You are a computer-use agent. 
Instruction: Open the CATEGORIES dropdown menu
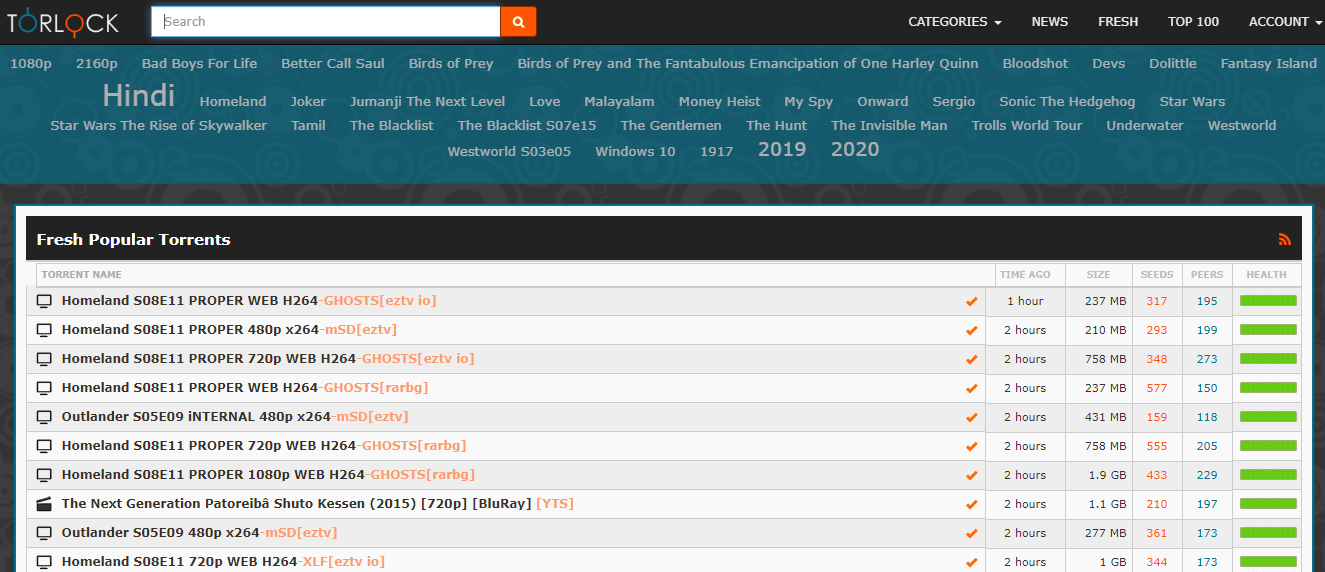tap(955, 21)
